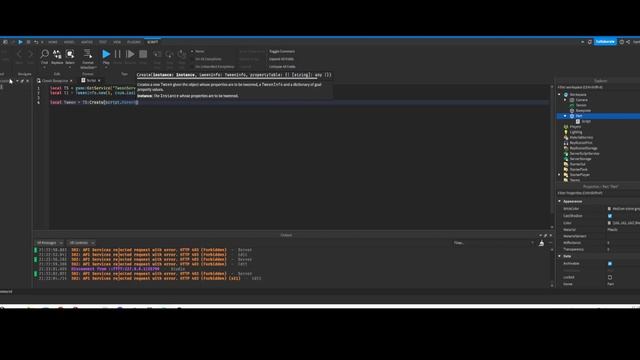Toggle the Locked checkbox
This screenshot has height=360, width=640.
(x=610, y=277)
